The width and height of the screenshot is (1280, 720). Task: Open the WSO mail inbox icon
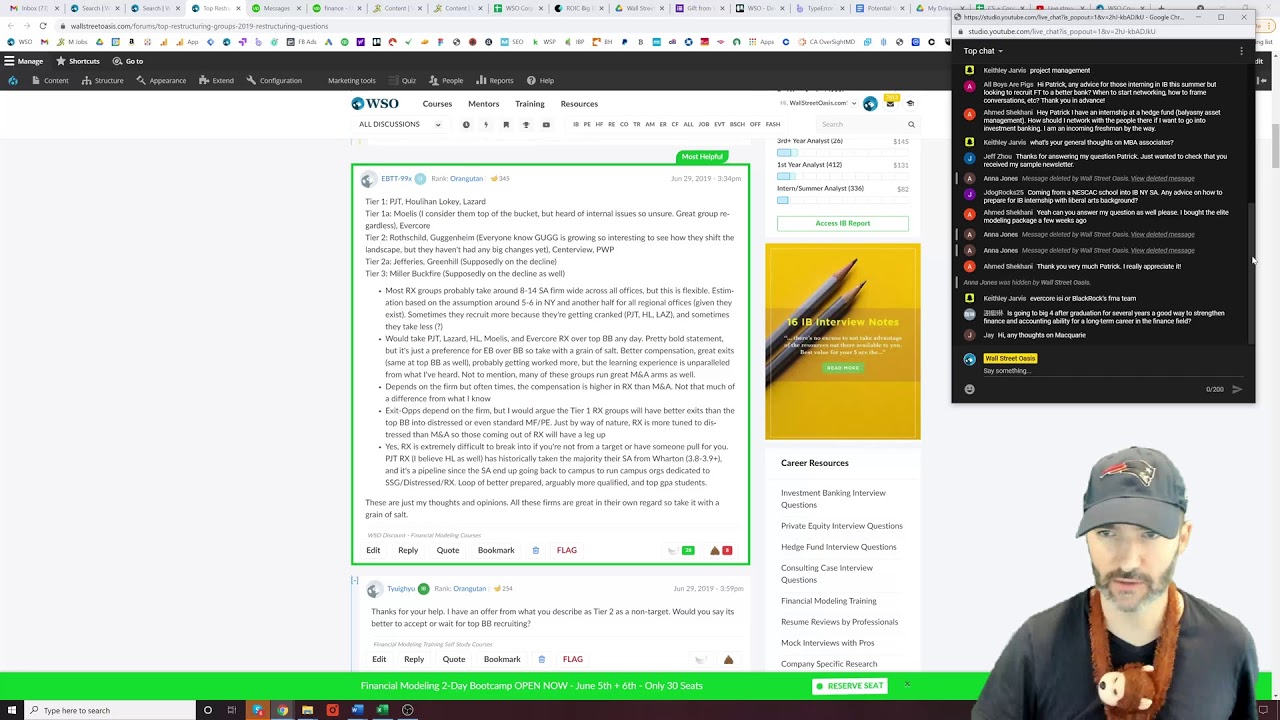(x=890, y=103)
